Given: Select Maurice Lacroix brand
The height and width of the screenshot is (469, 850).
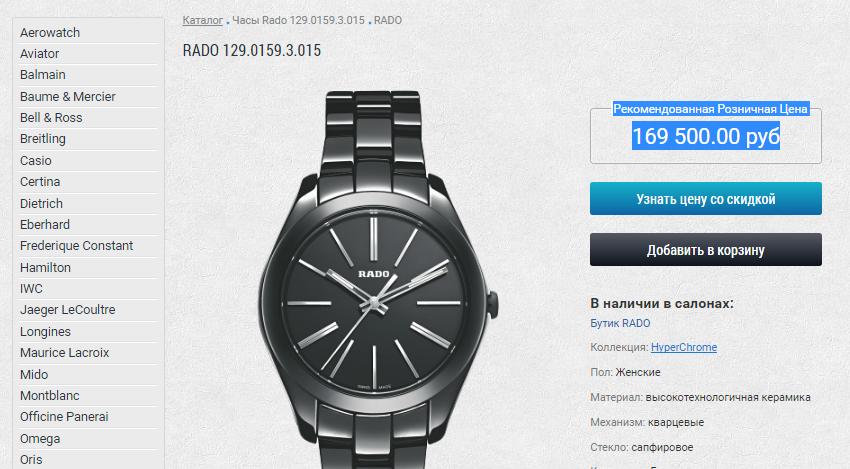Looking at the screenshot, I should click(65, 352).
